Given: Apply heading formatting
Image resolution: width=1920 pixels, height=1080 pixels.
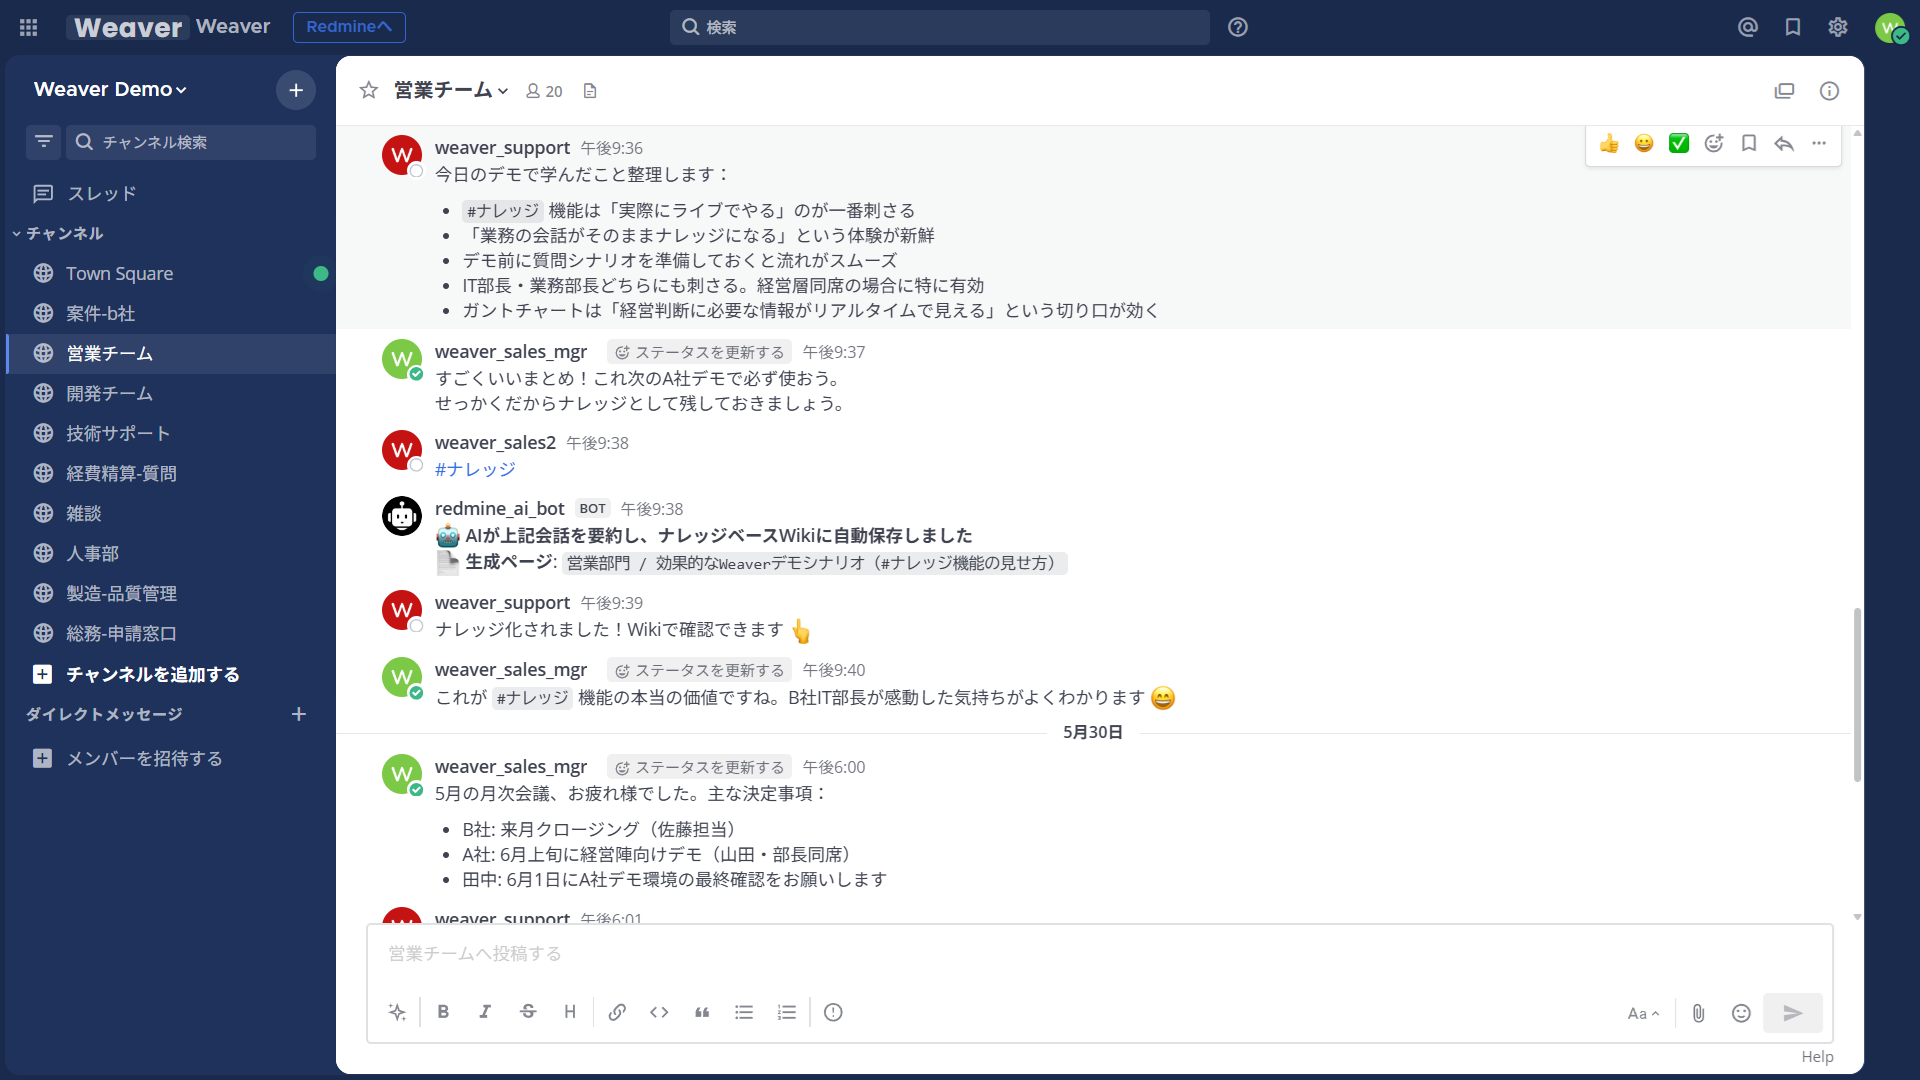Looking at the screenshot, I should 570,1012.
